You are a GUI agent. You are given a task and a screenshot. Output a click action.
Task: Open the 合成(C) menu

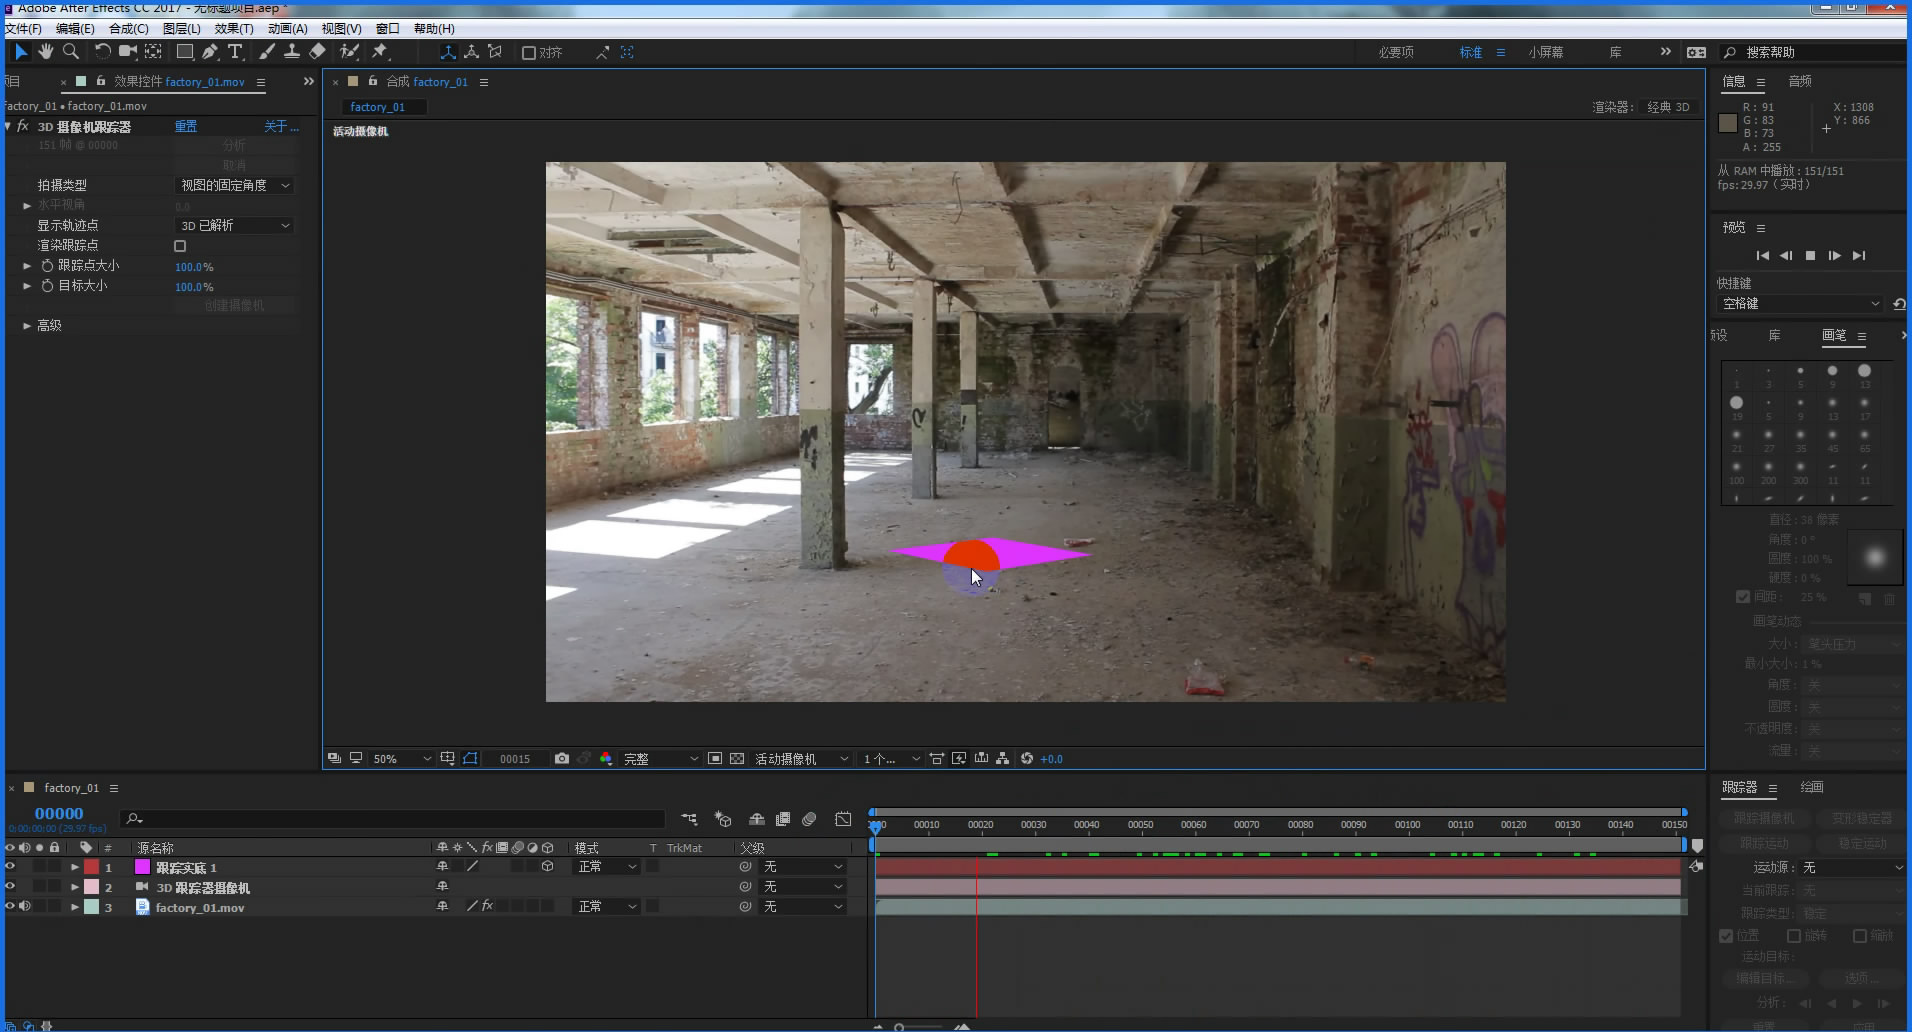(x=129, y=29)
